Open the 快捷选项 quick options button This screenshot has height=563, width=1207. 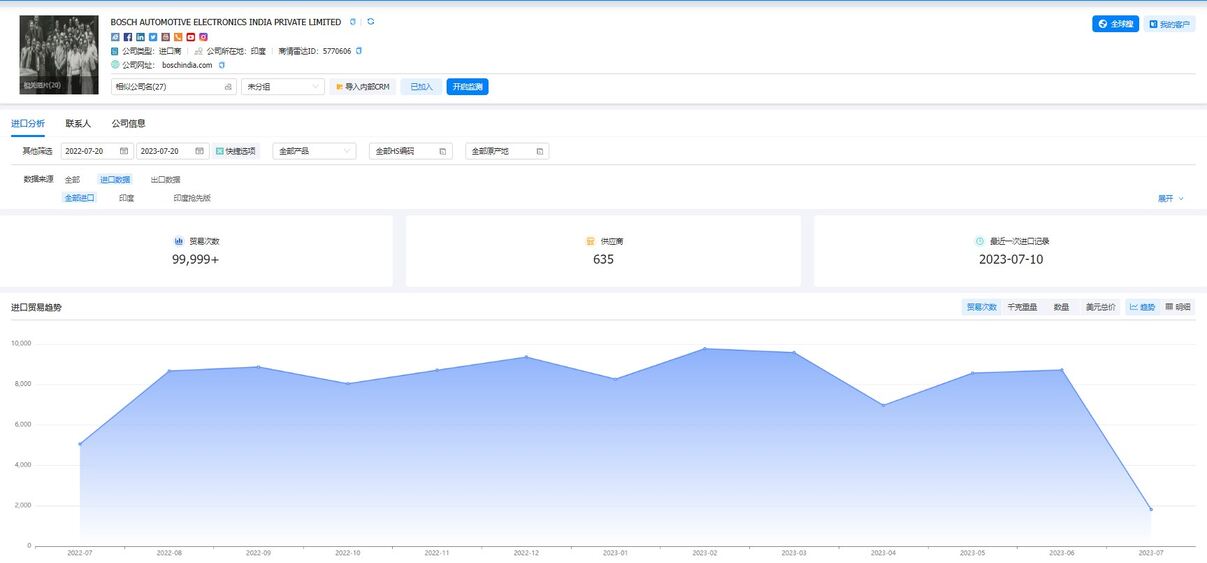[x=236, y=151]
